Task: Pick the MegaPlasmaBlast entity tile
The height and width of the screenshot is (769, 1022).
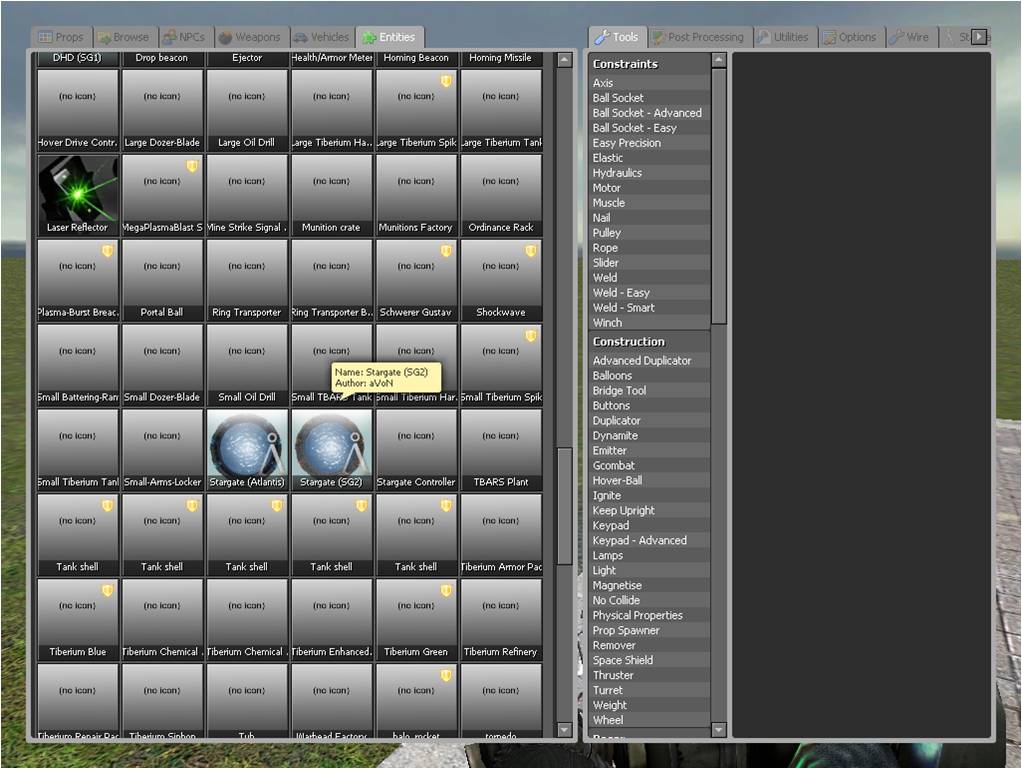Action: pos(162,195)
